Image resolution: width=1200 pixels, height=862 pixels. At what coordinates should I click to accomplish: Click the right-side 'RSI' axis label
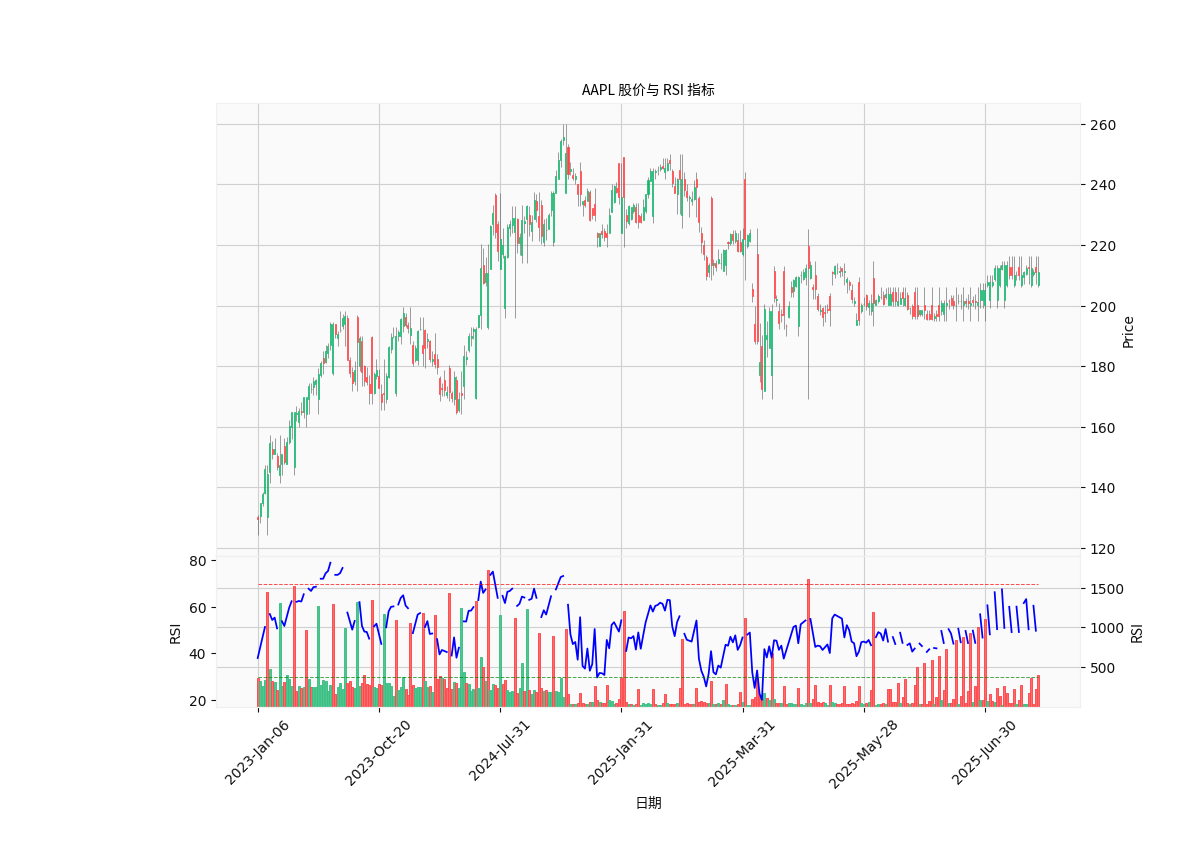pyautogui.click(x=1137, y=633)
